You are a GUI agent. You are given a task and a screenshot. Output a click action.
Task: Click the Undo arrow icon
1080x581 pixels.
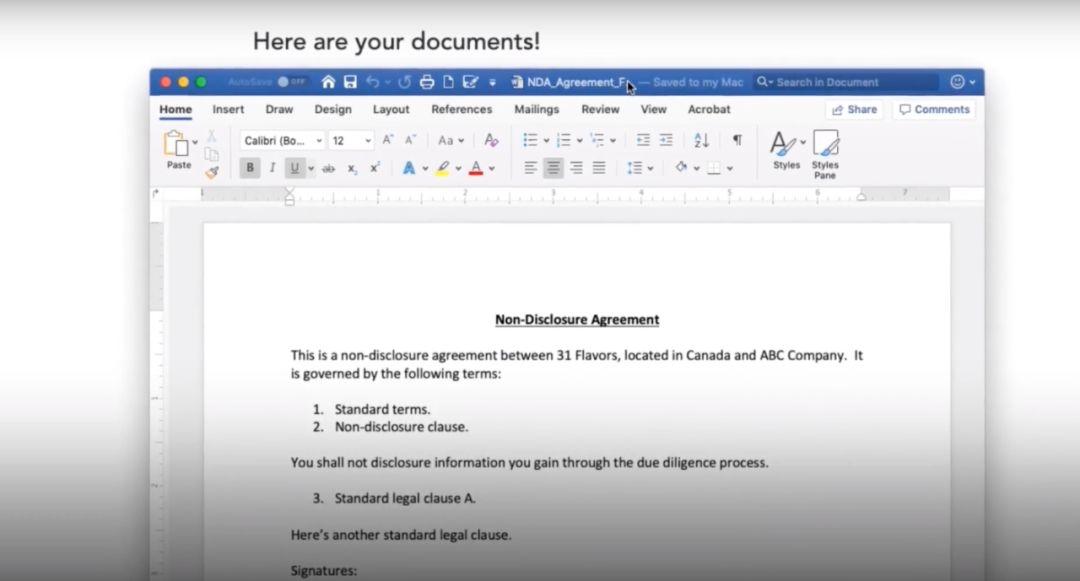(x=373, y=82)
